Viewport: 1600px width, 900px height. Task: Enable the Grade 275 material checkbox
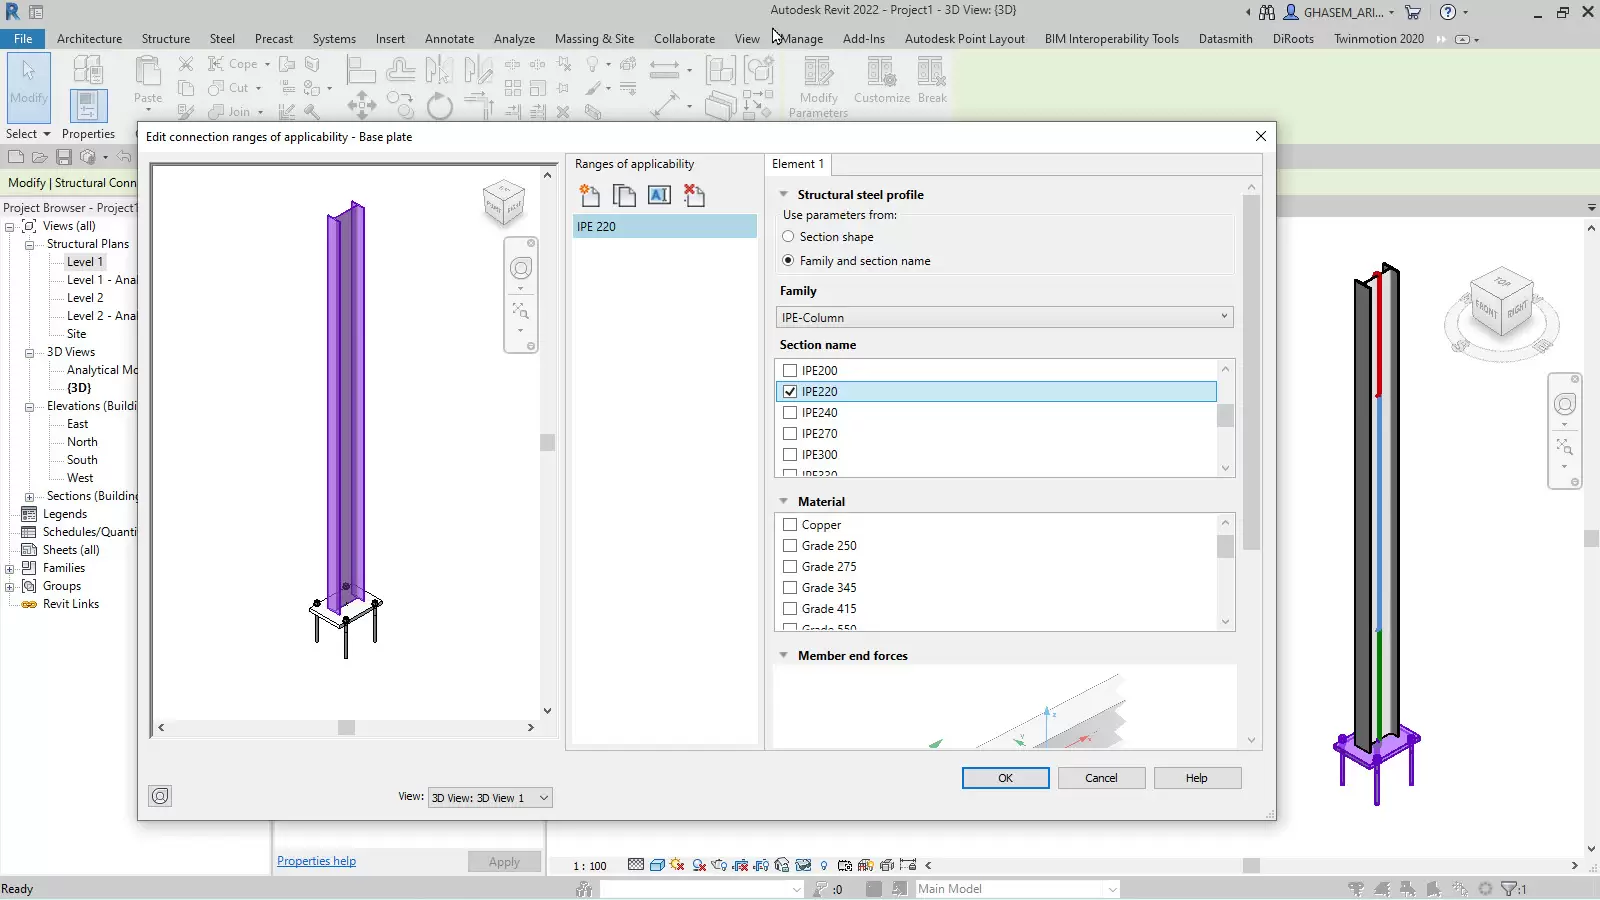pyautogui.click(x=790, y=567)
